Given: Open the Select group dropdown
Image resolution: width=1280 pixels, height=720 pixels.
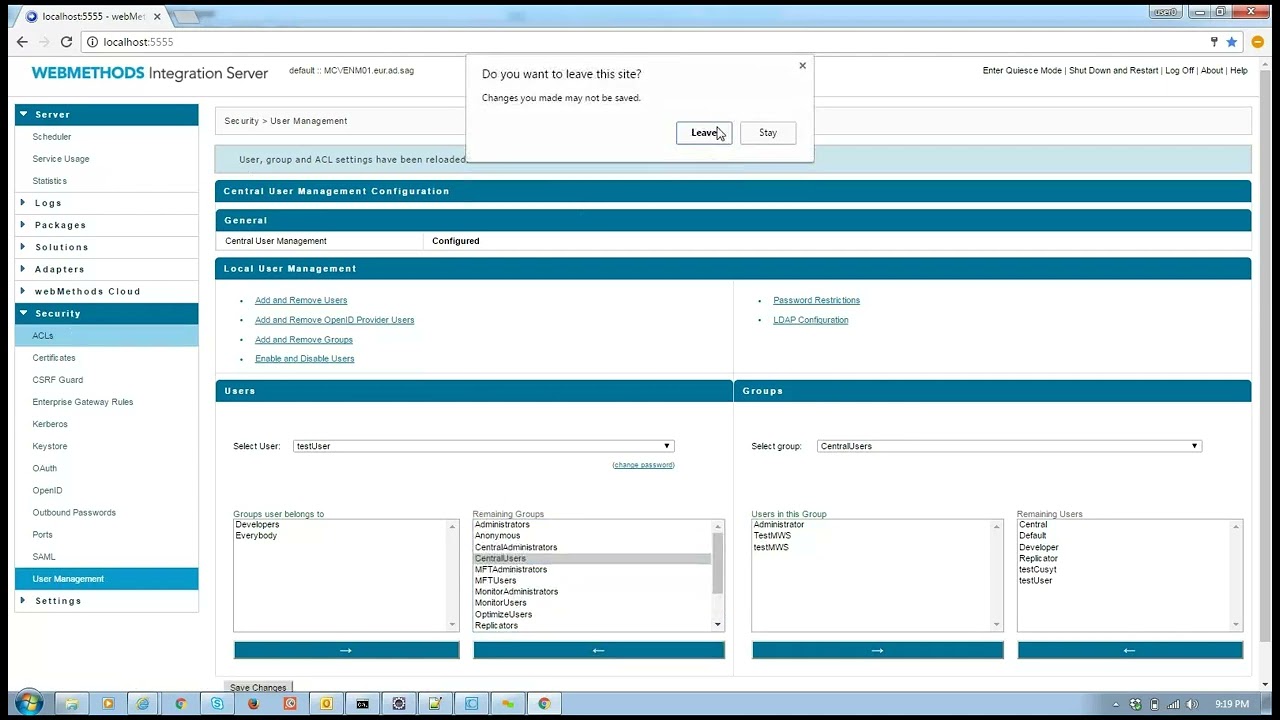Looking at the screenshot, I should click(1009, 446).
